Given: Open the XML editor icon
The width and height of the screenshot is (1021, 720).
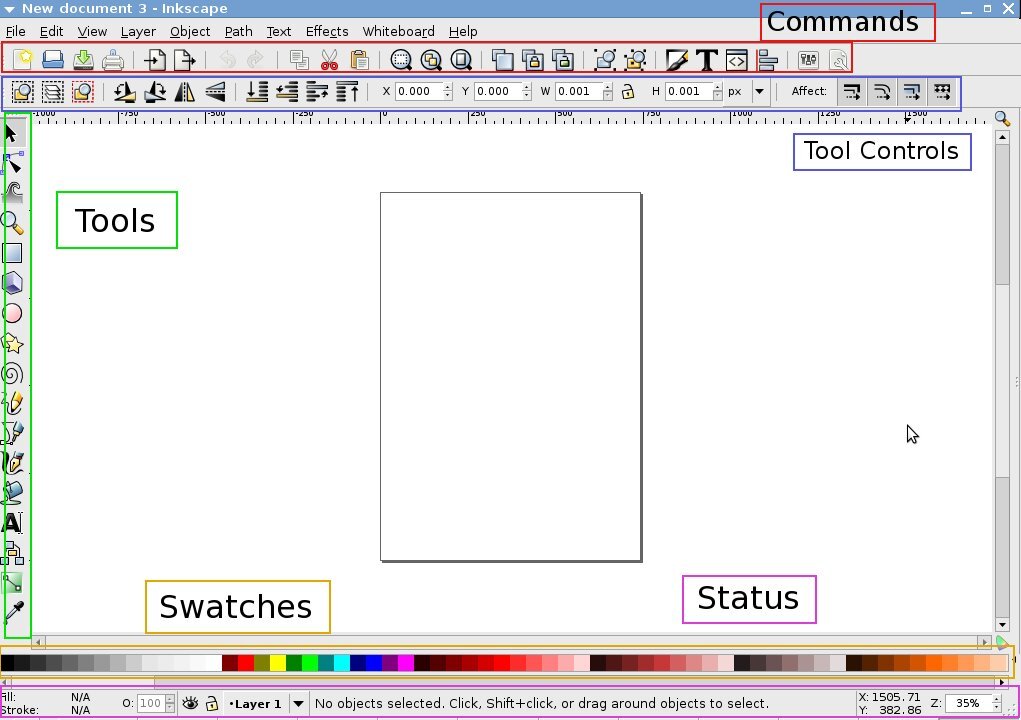Looking at the screenshot, I should (x=736, y=60).
